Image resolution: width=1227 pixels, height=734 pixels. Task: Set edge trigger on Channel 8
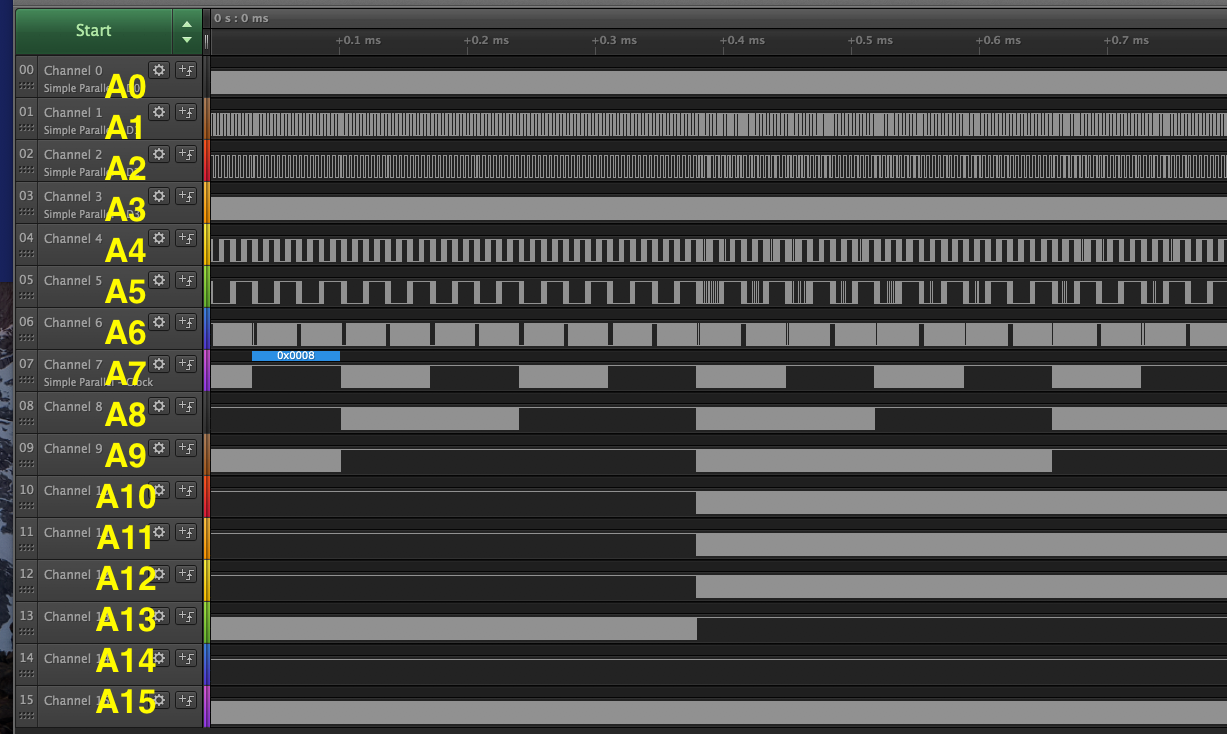pyautogui.click(x=186, y=406)
